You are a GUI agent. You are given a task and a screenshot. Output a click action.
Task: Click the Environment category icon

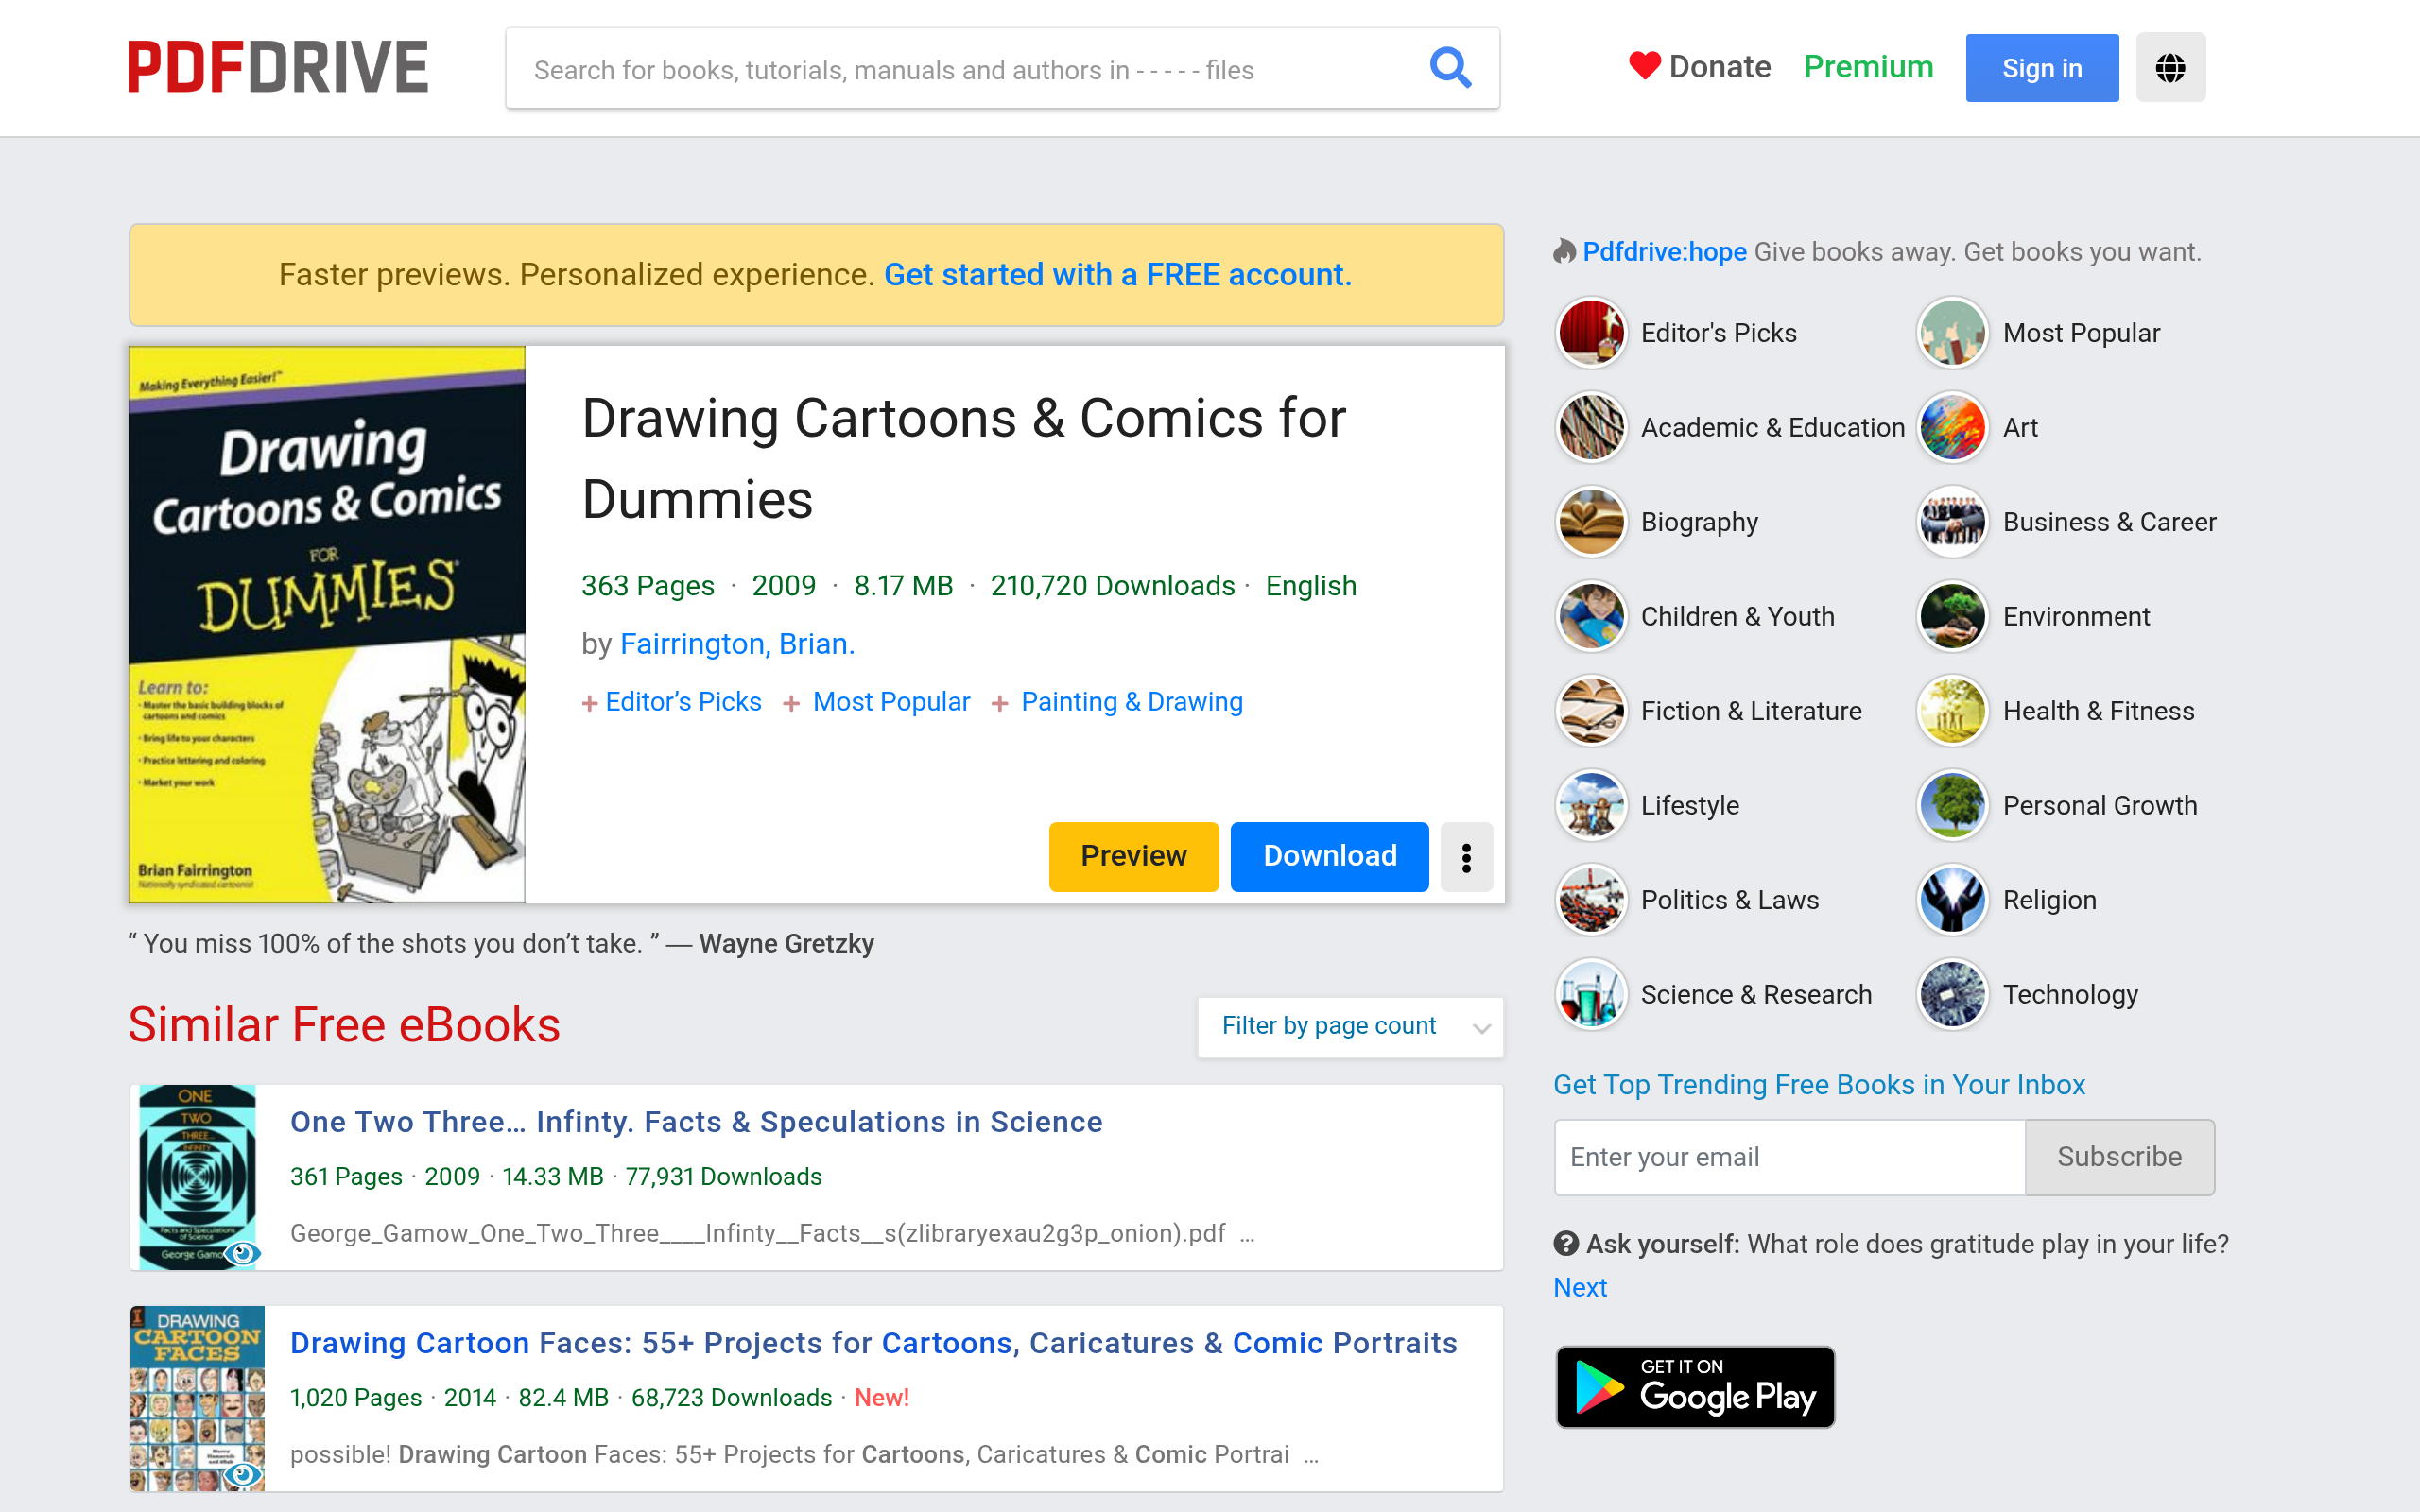pos(1952,616)
